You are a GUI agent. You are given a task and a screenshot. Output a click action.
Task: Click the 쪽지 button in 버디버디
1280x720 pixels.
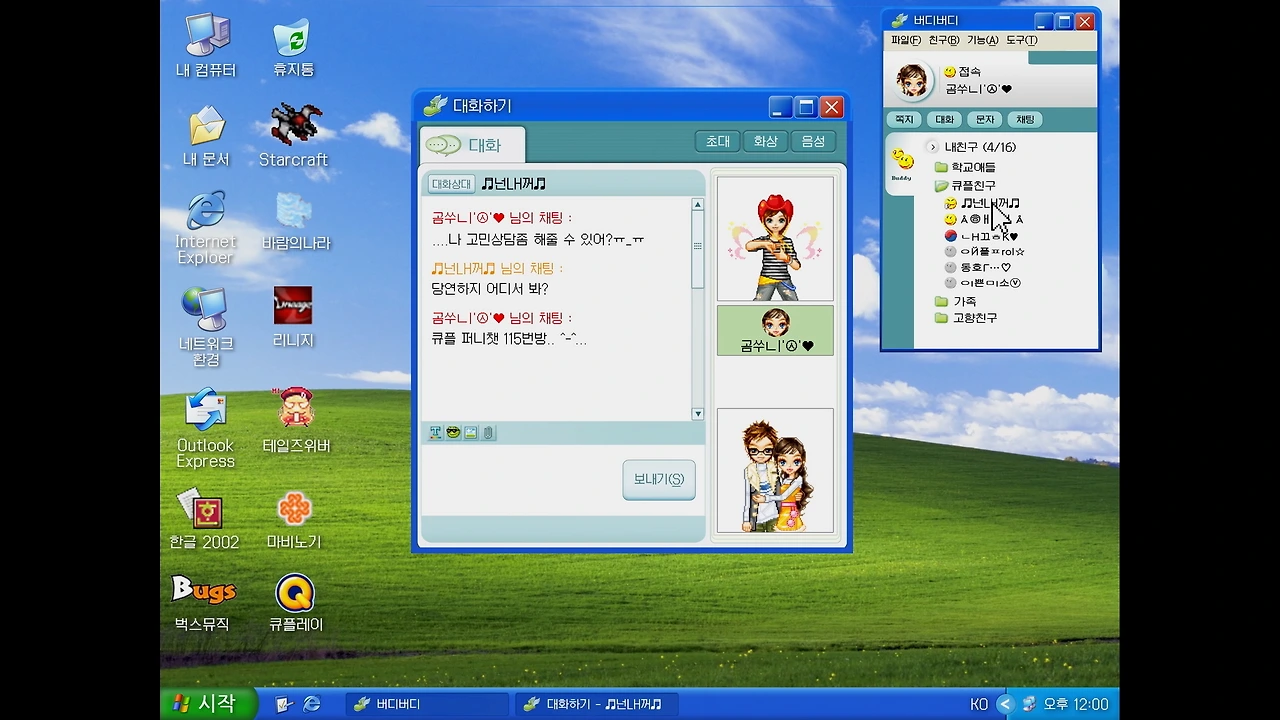click(904, 120)
